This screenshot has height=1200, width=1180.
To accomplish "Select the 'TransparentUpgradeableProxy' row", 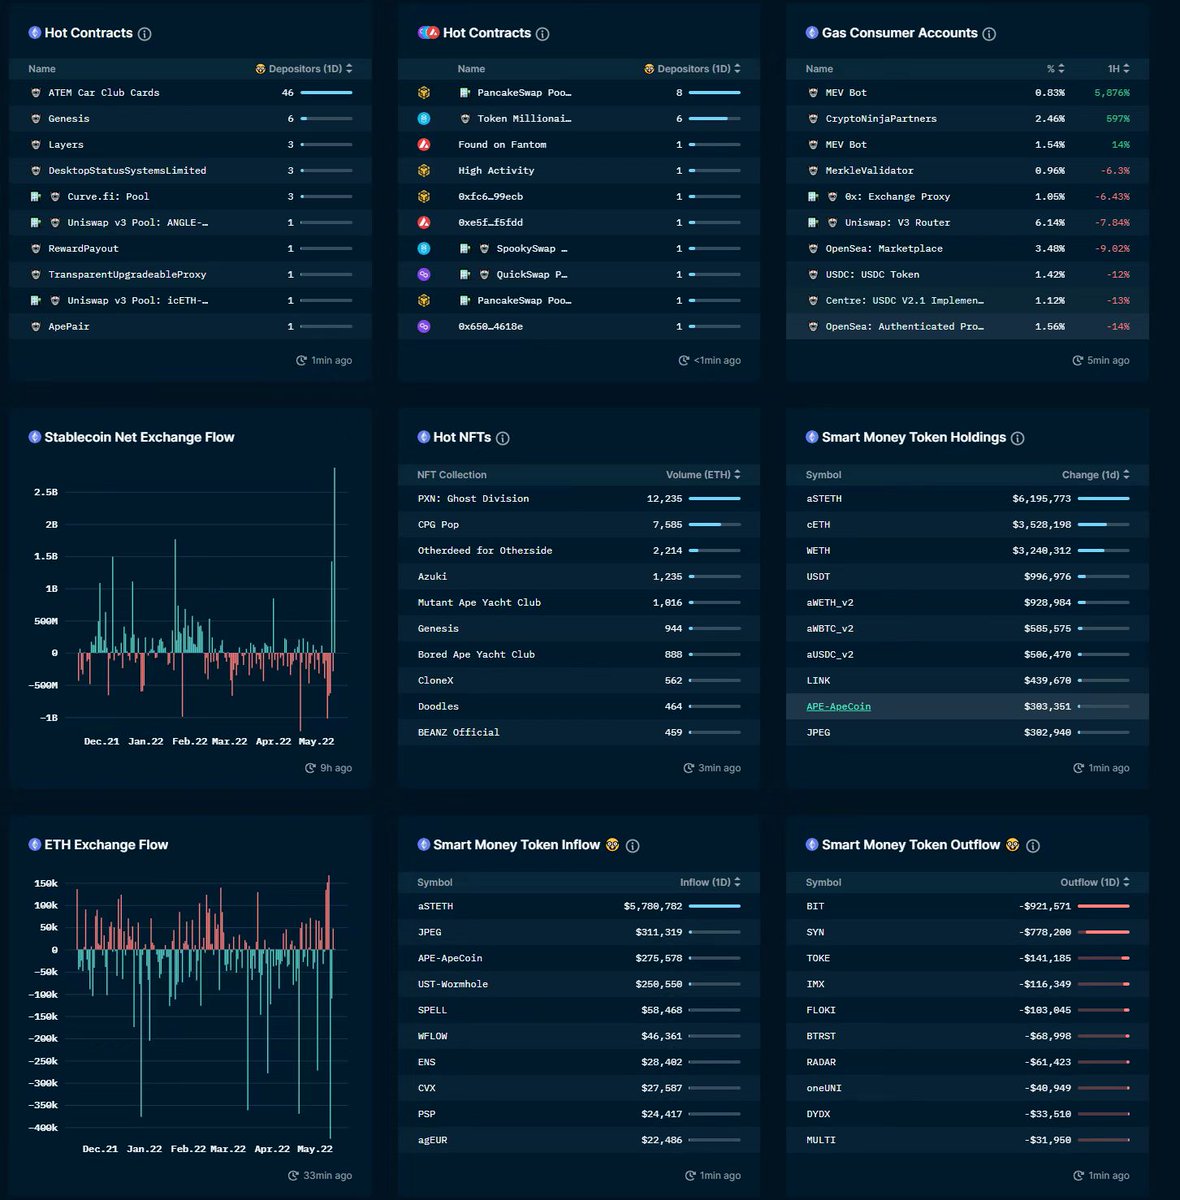I will [x=190, y=274].
